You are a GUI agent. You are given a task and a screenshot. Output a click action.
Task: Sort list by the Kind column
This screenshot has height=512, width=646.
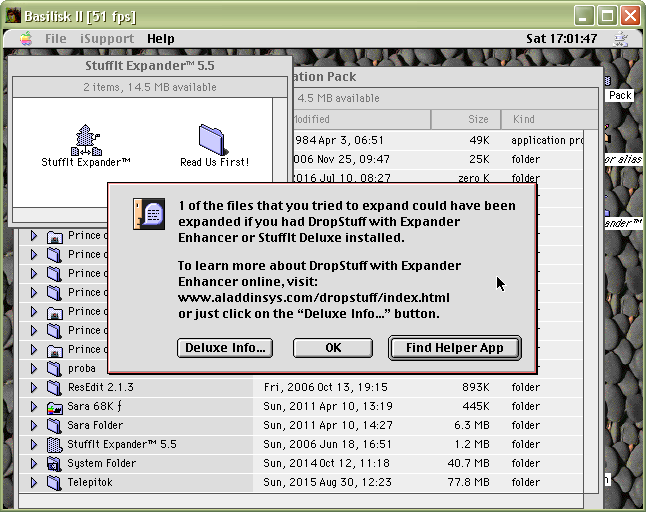[x=550, y=119]
